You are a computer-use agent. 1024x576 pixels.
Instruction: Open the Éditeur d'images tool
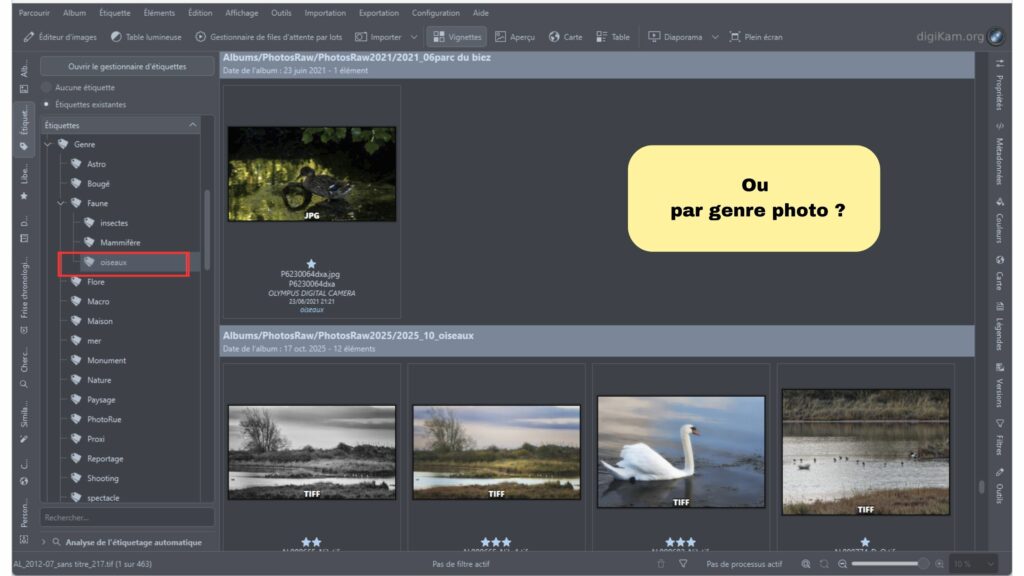(x=60, y=37)
